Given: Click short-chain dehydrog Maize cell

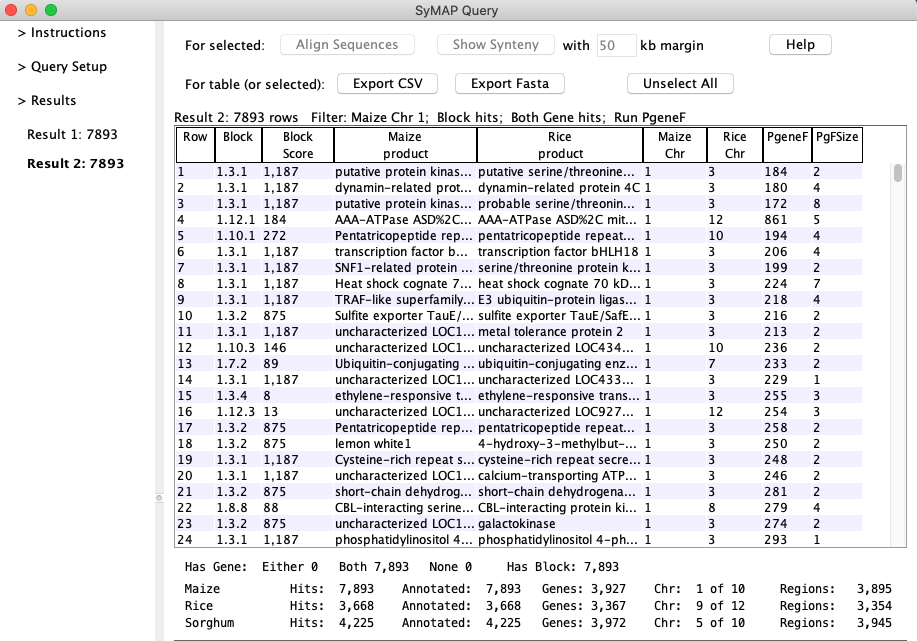Looking at the screenshot, I should pyautogui.click(x=405, y=492).
